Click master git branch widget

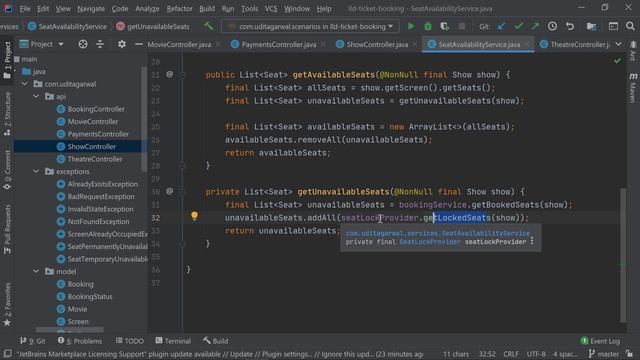click(x=604, y=354)
